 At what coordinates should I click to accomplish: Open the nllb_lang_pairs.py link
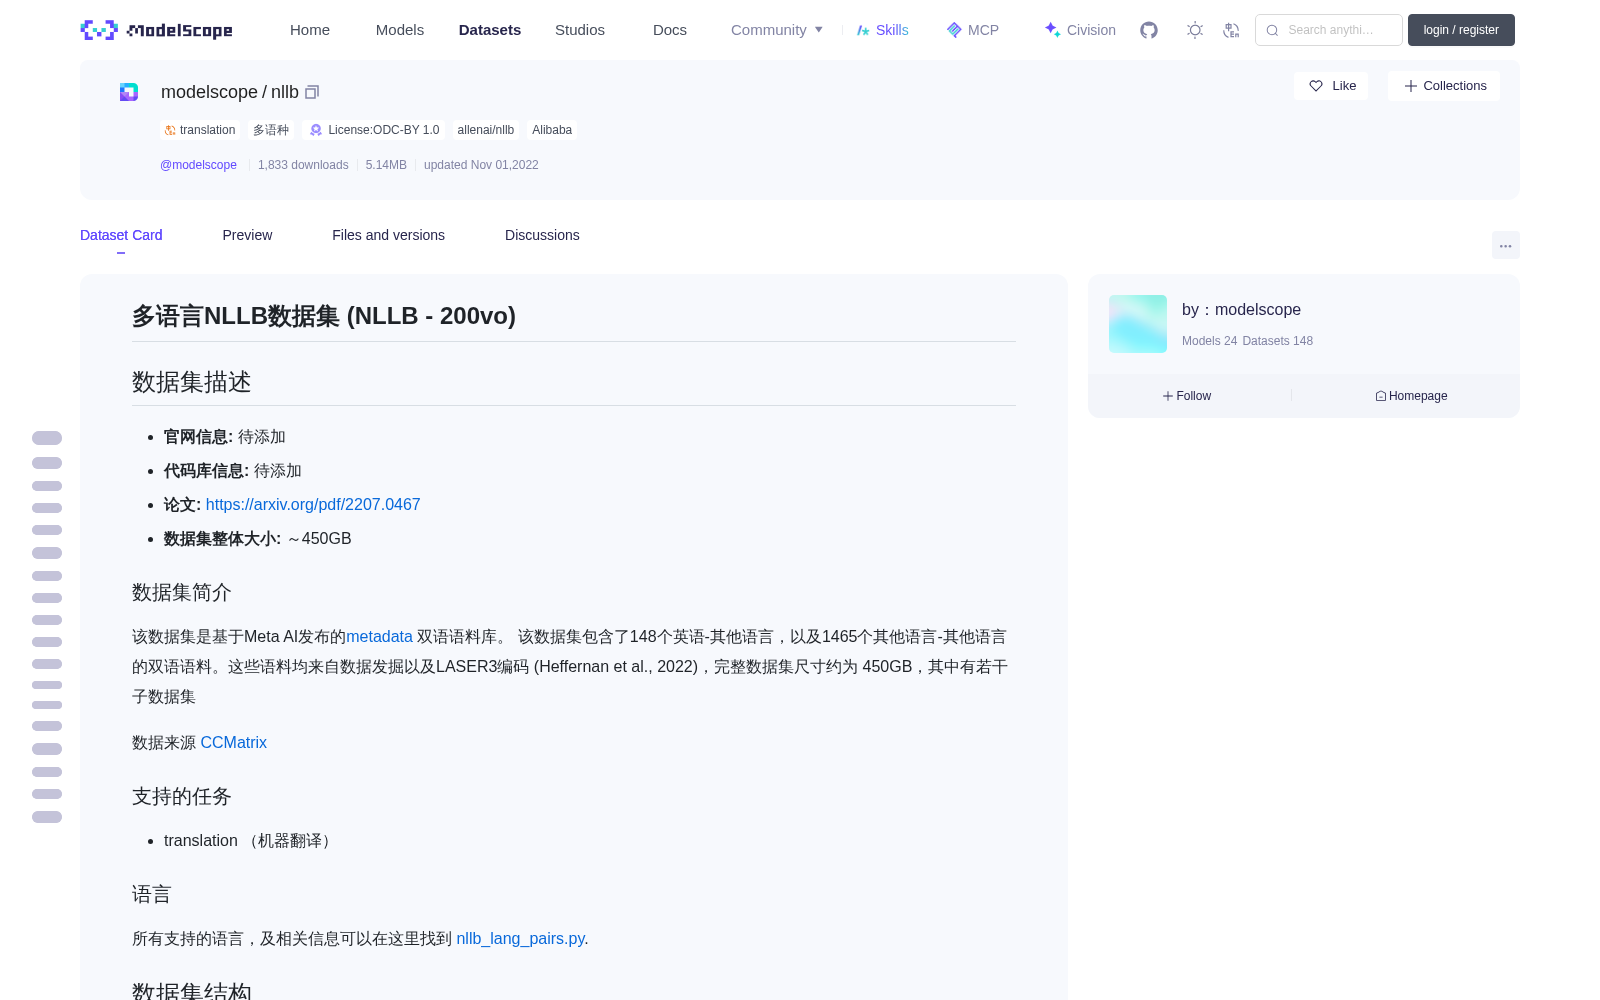(x=520, y=939)
